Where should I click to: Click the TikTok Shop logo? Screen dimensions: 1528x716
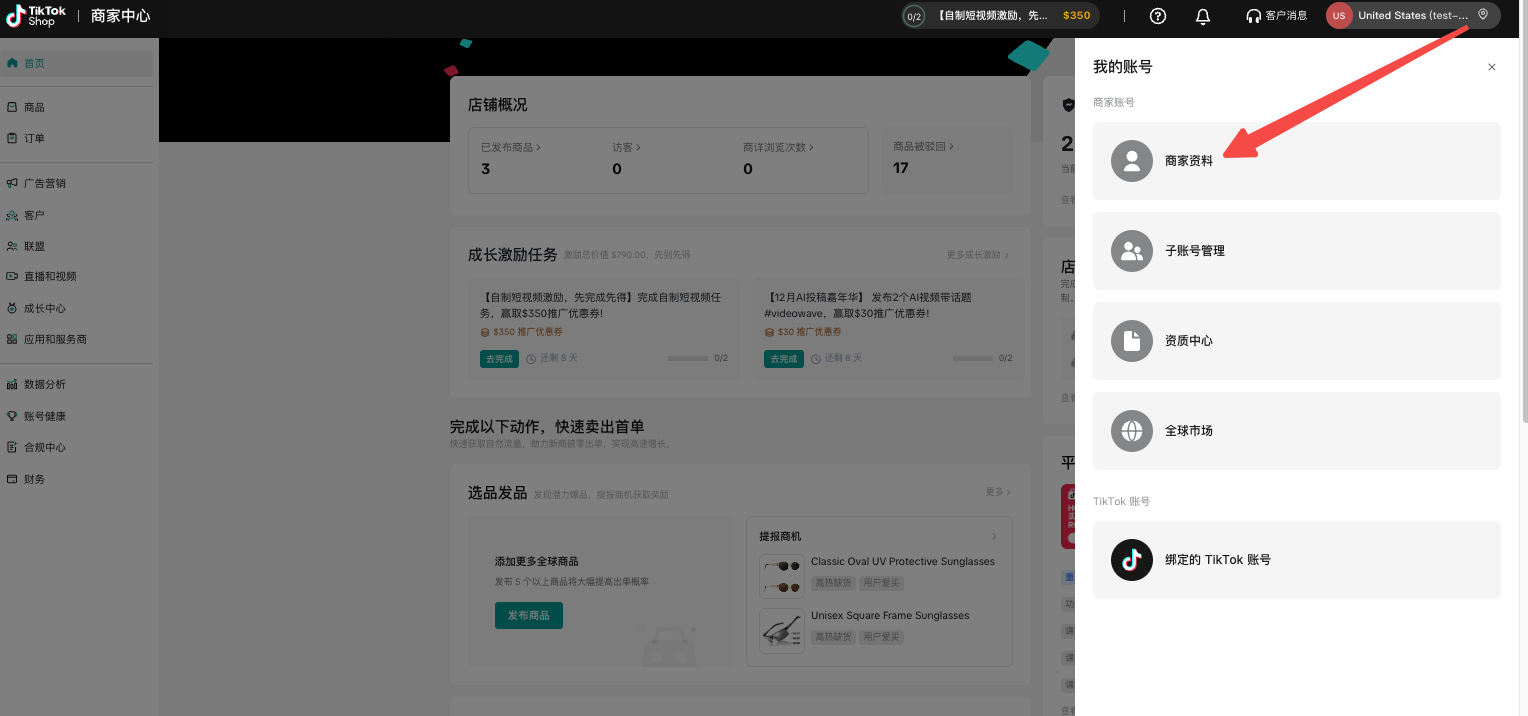tap(36, 16)
